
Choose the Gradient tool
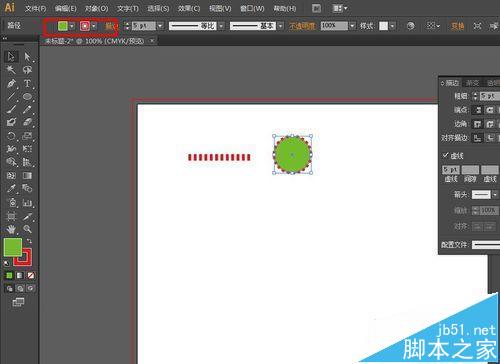tap(27, 175)
